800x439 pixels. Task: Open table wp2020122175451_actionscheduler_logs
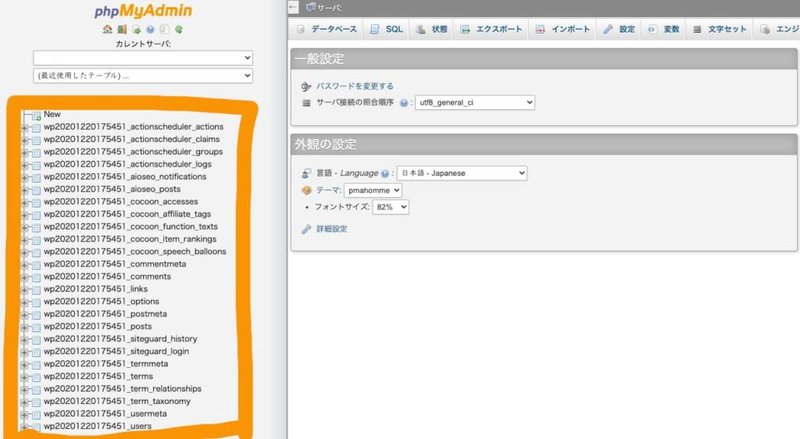pos(128,164)
